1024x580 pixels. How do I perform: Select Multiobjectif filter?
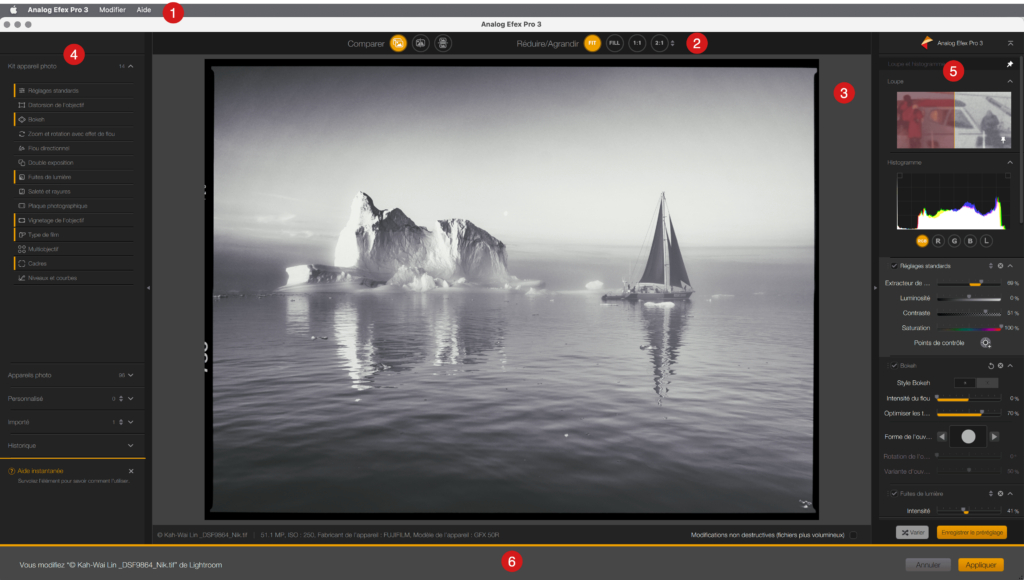(74, 249)
